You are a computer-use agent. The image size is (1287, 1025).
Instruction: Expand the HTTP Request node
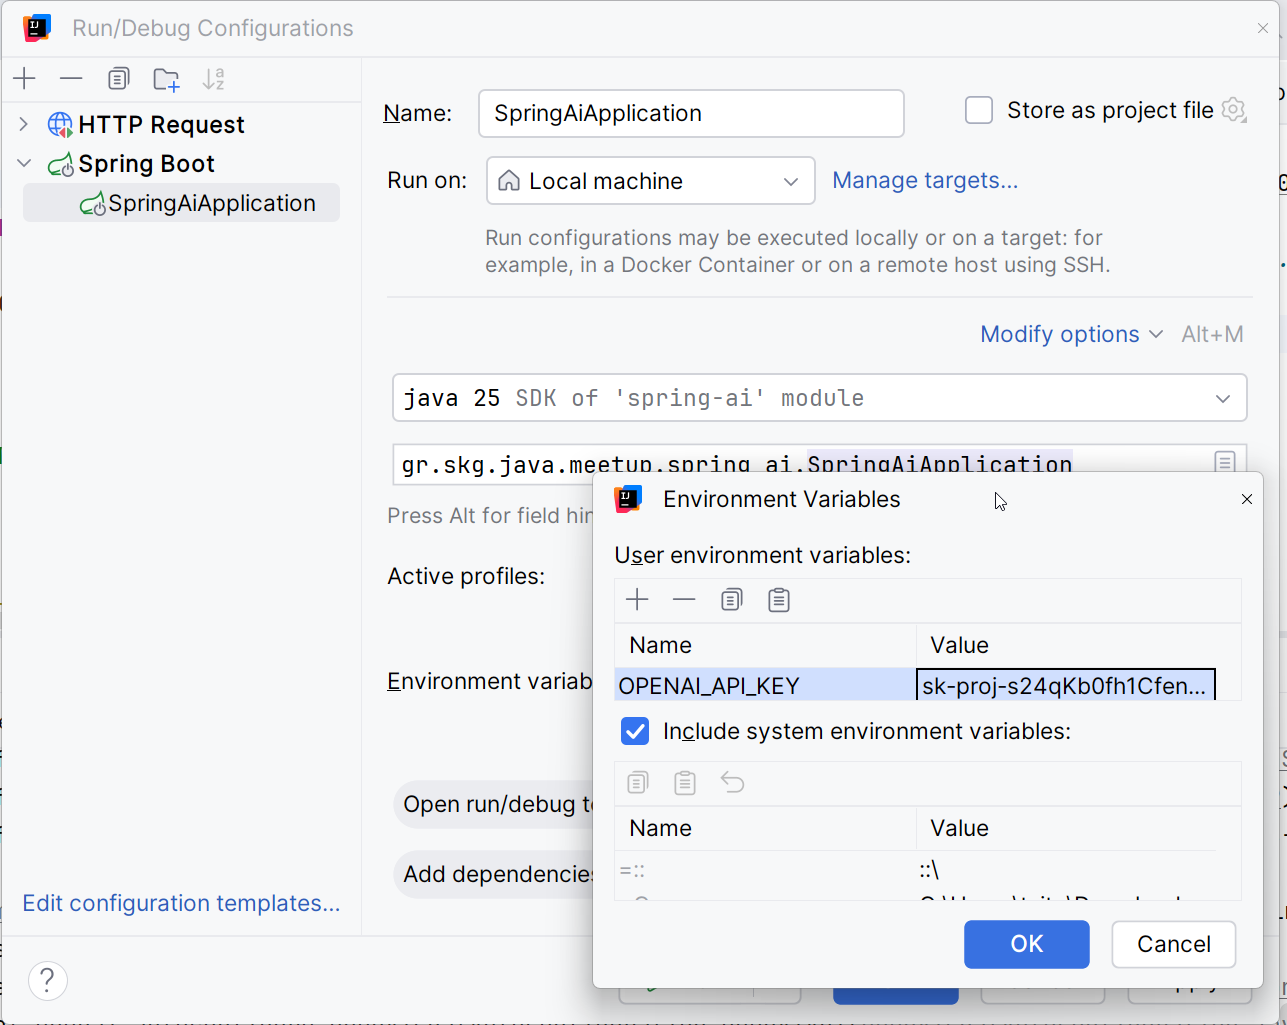[24, 124]
